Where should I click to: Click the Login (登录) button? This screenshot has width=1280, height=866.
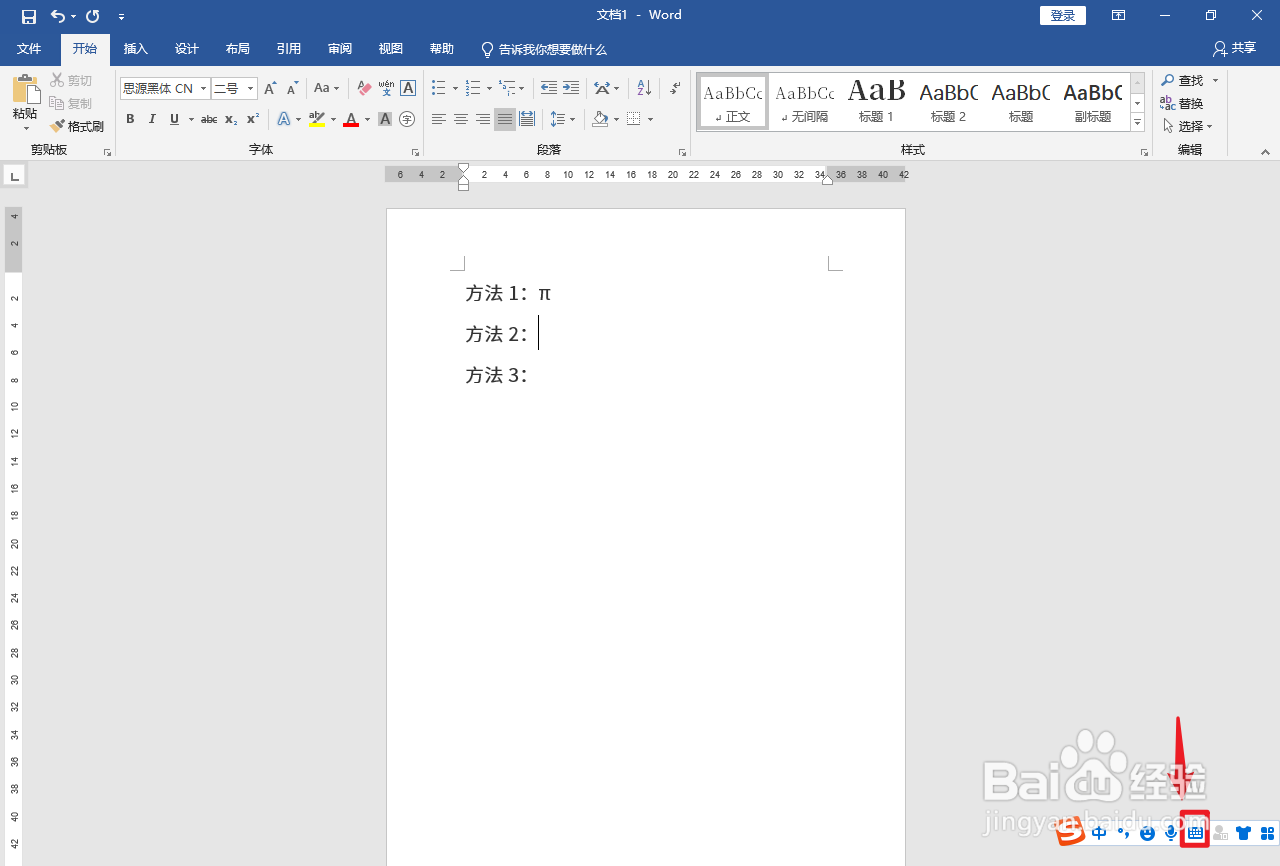coord(1063,15)
